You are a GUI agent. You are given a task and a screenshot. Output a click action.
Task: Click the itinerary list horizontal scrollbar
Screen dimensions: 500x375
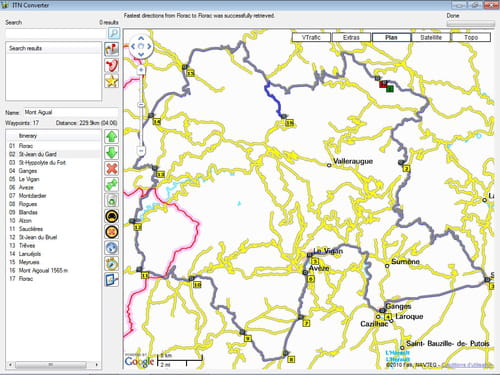(x=53, y=365)
